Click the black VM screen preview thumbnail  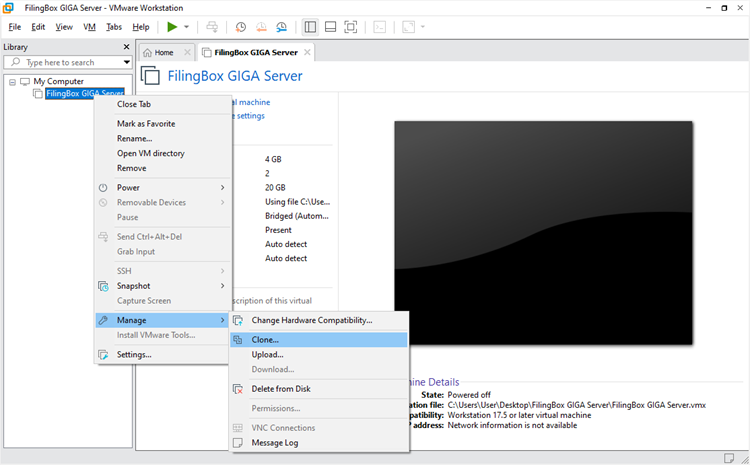pos(543,233)
